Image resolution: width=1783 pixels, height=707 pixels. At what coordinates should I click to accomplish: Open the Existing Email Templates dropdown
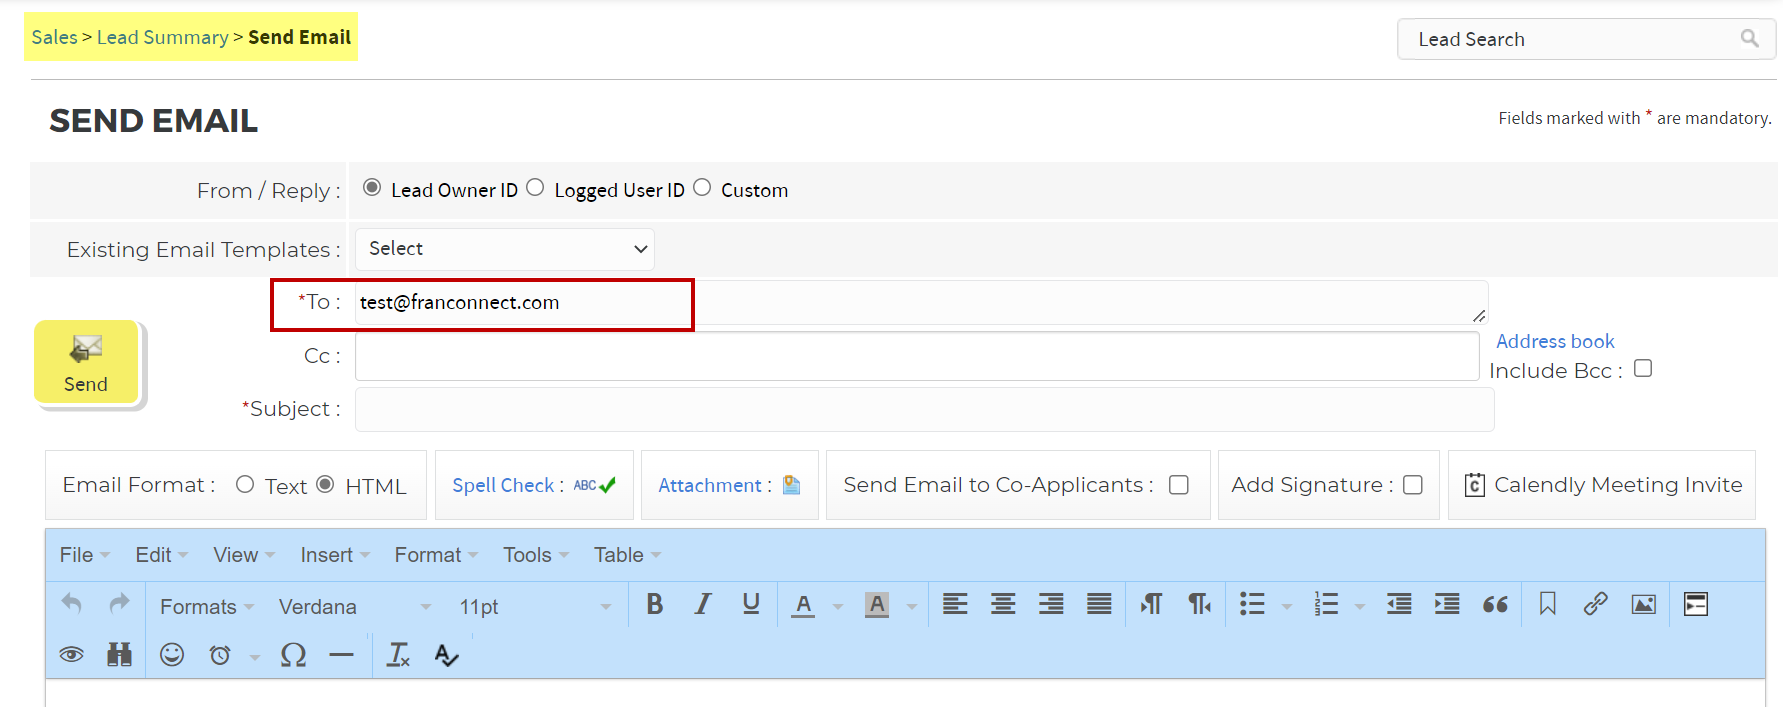tap(505, 249)
